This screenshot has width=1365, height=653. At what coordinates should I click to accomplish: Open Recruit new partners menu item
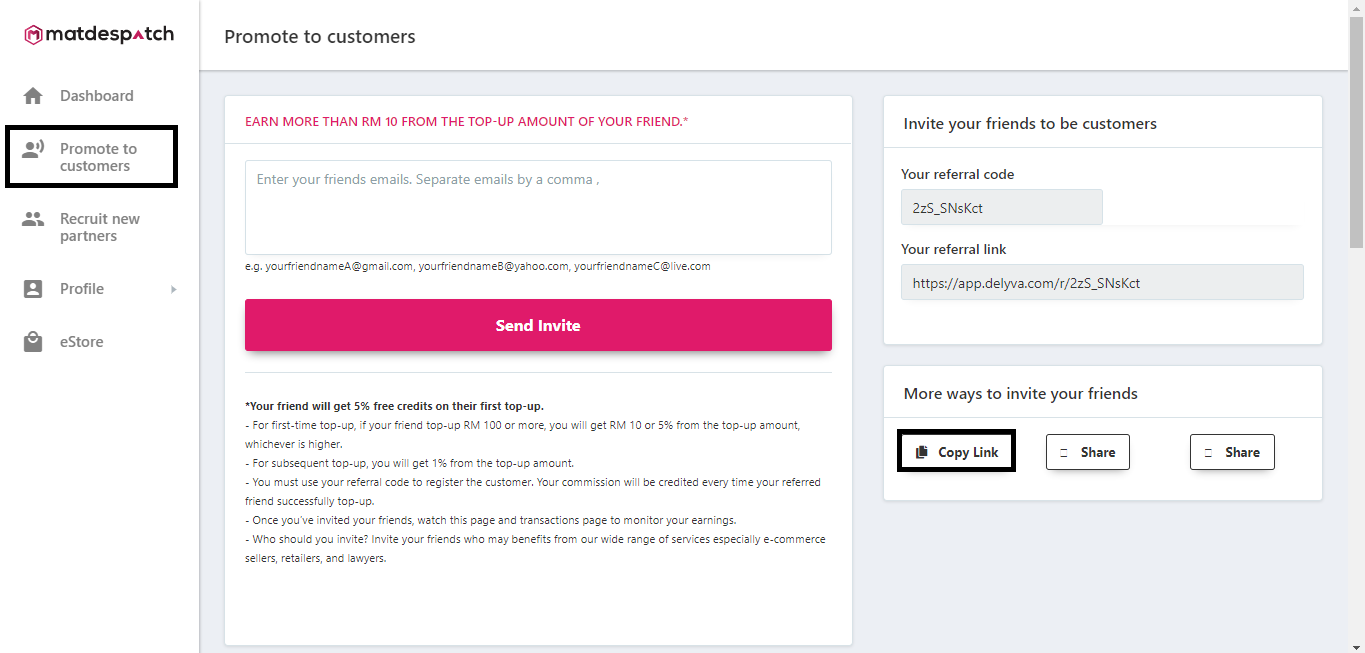pos(100,228)
